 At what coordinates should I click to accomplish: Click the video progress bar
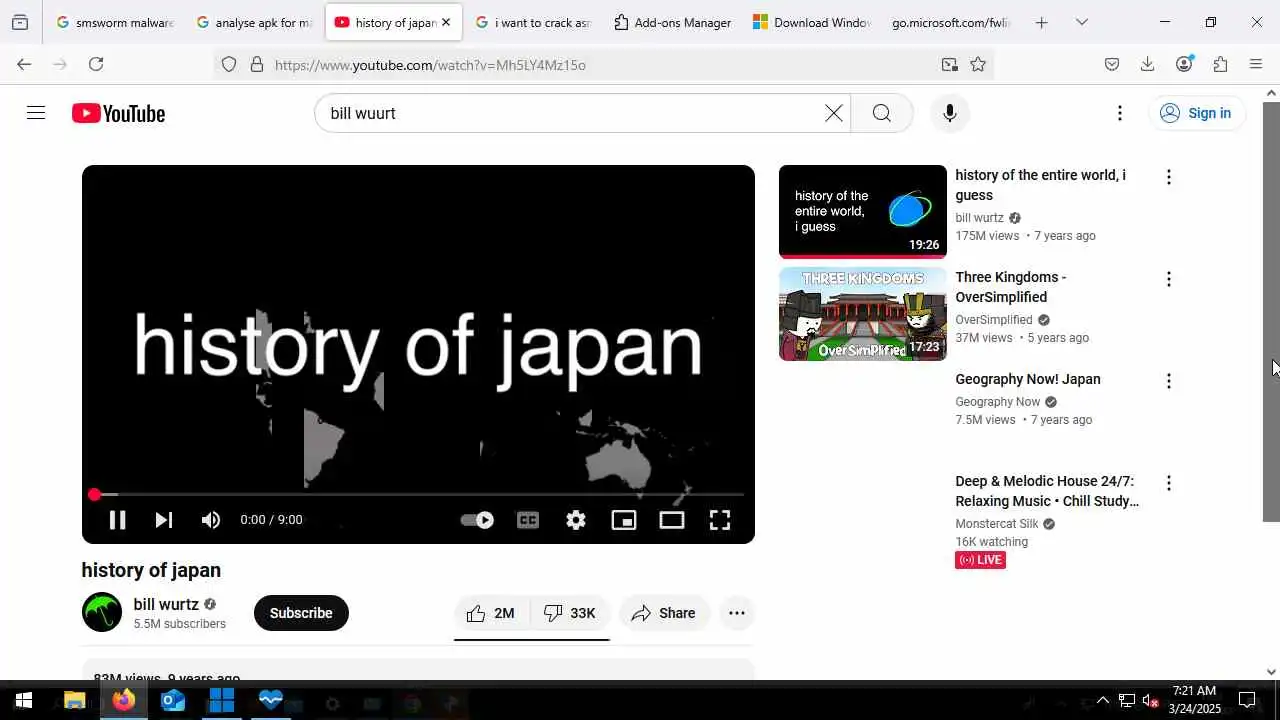[418, 495]
